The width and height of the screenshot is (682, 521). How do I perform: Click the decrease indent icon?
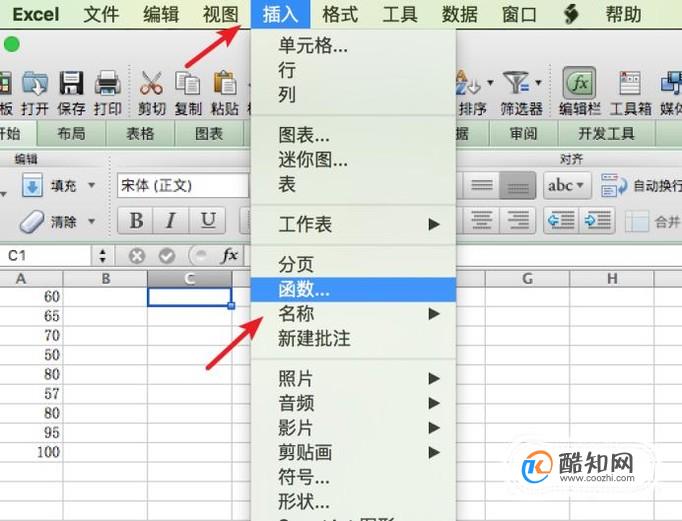(562, 221)
